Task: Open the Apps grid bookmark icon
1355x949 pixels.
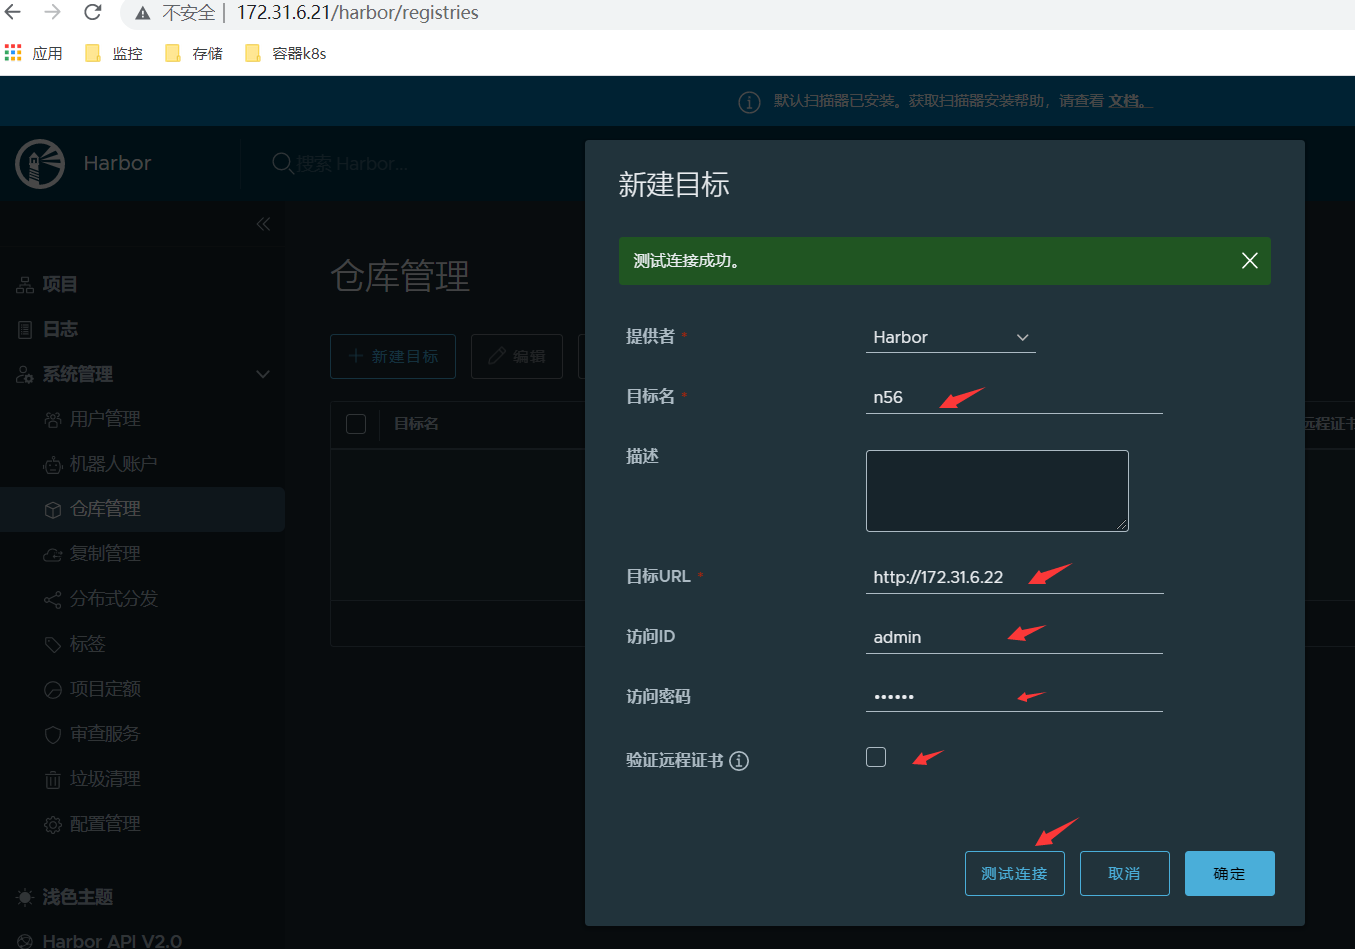Action: (x=13, y=53)
